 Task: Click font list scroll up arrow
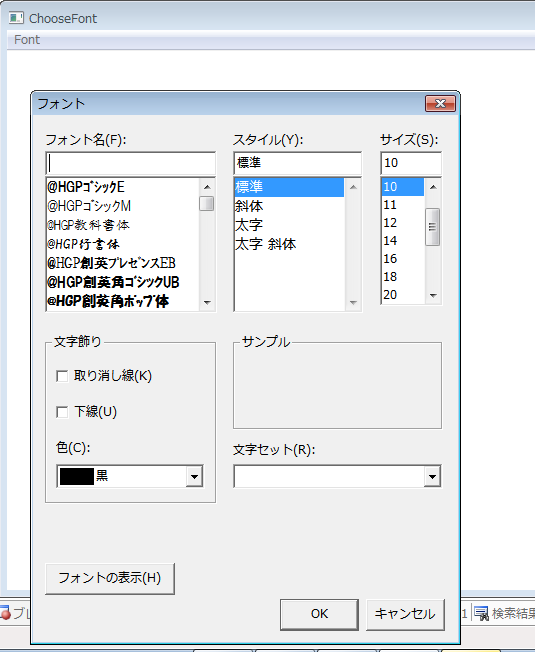(x=207, y=187)
